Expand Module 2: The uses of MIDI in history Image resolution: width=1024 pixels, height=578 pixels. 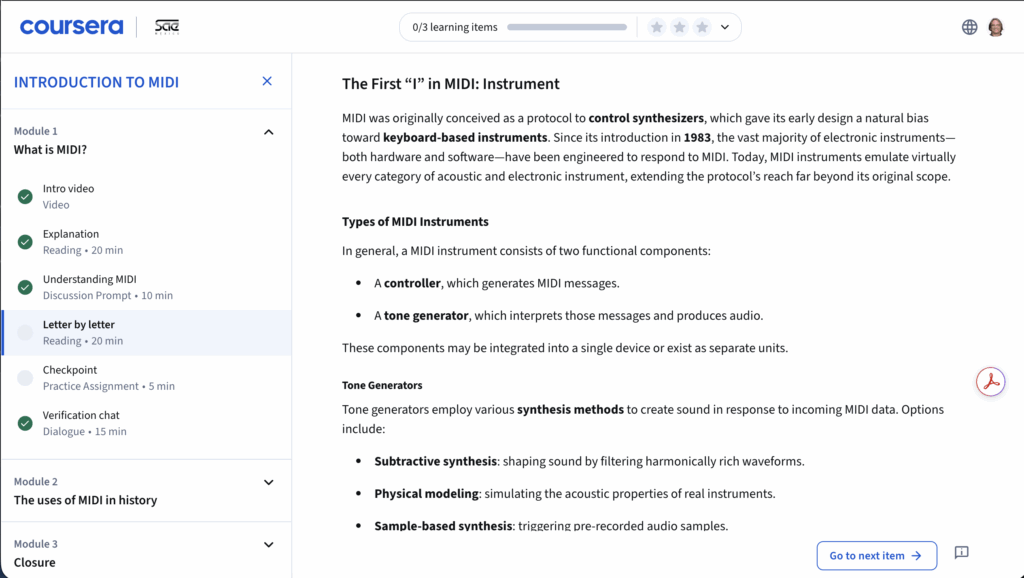pos(268,481)
